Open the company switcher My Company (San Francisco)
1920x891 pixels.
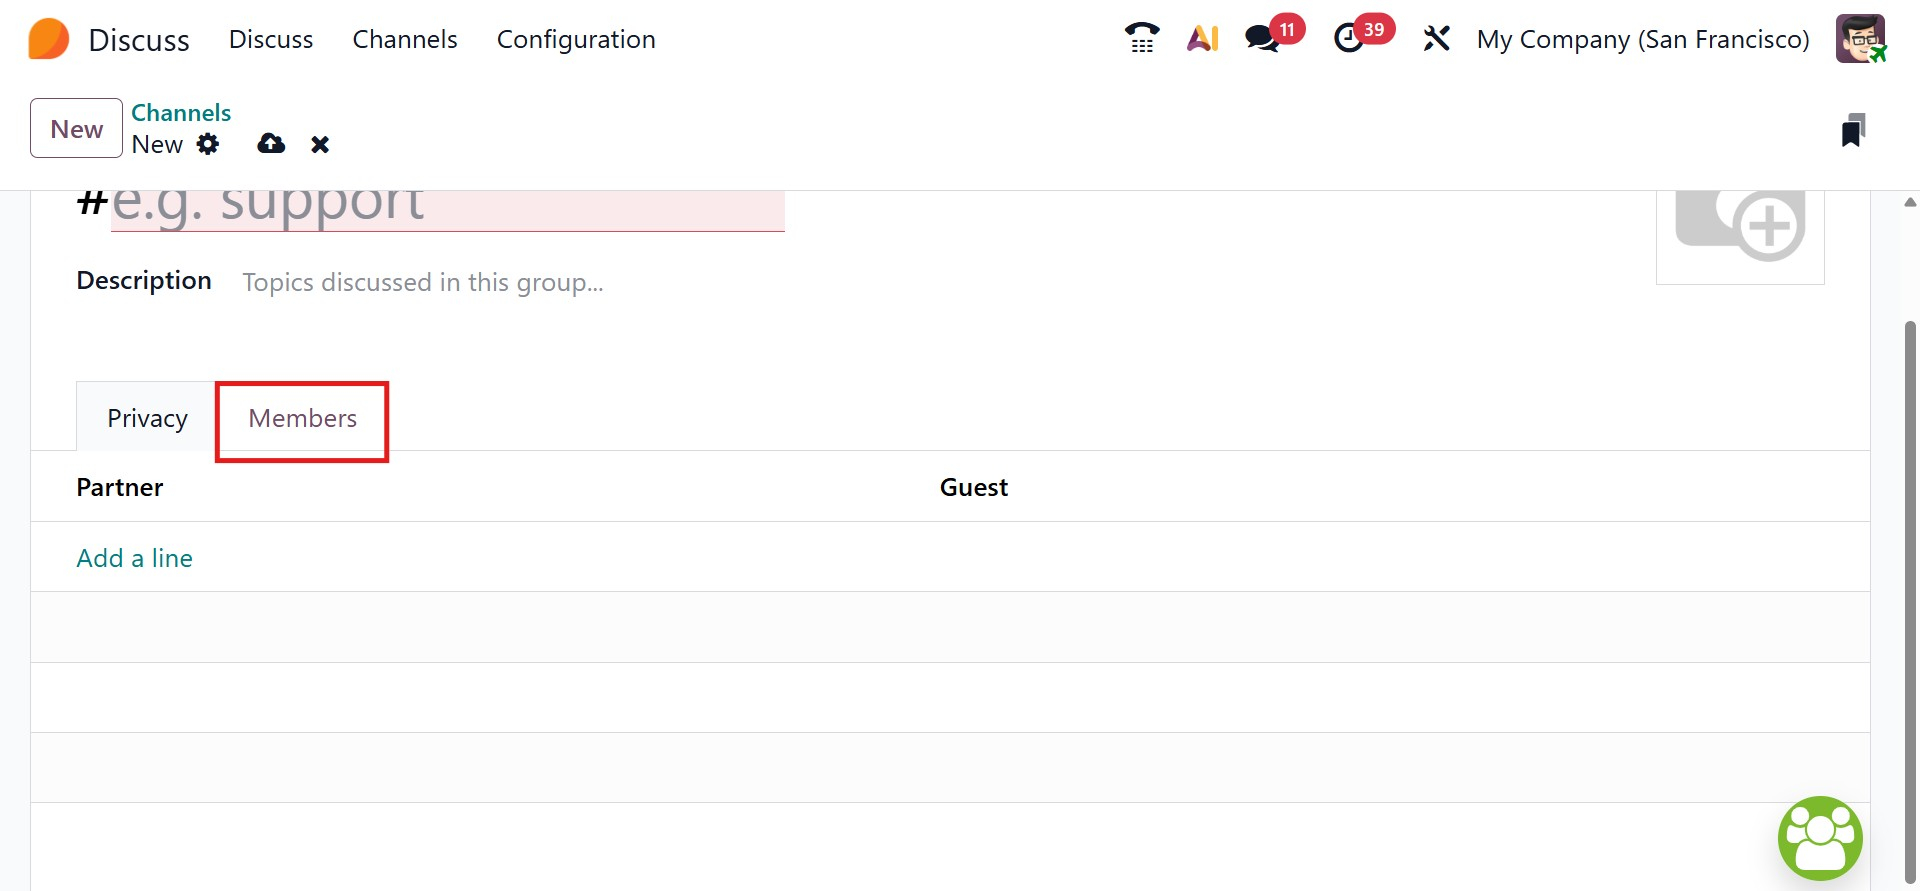pos(1643,39)
